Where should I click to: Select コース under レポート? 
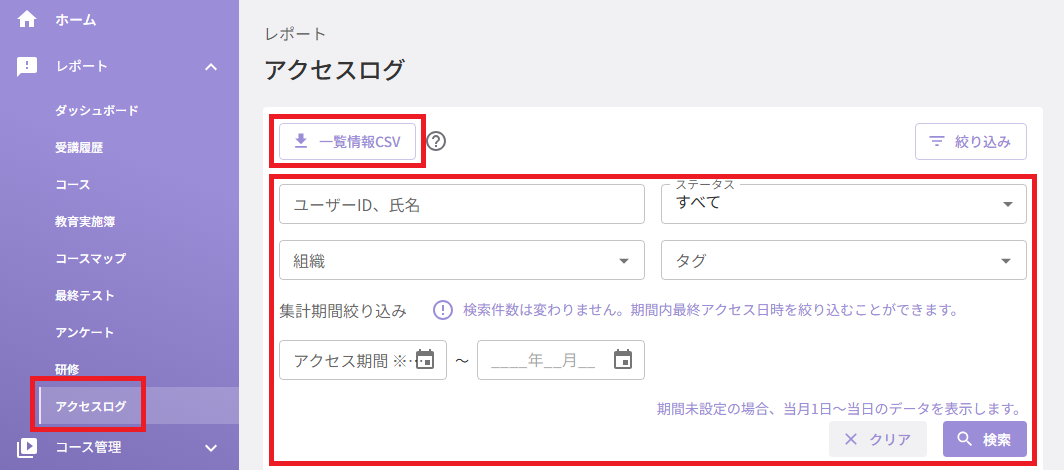[73, 184]
